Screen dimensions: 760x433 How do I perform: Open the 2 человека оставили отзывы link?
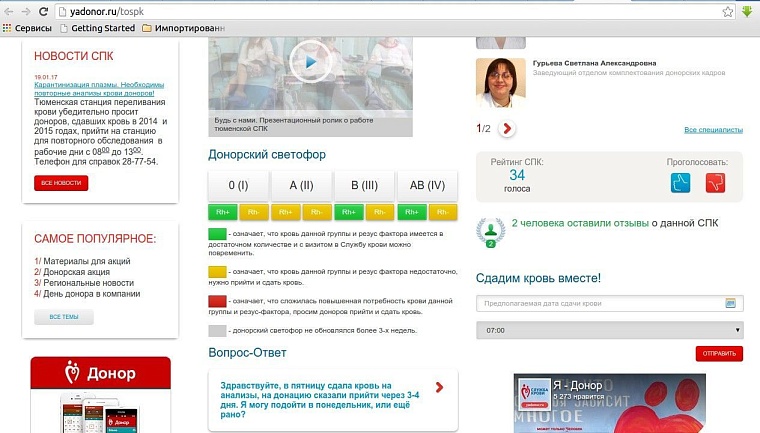pyautogui.click(x=580, y=223)
